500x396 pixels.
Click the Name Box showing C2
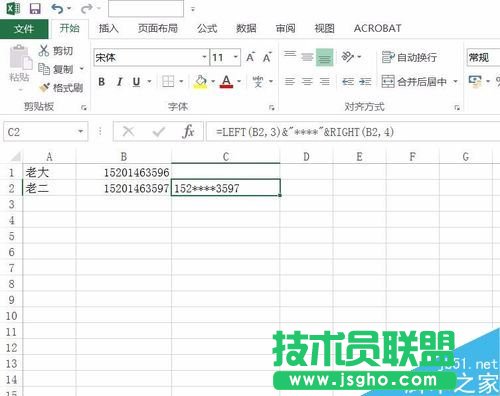[x=40, y=132]
